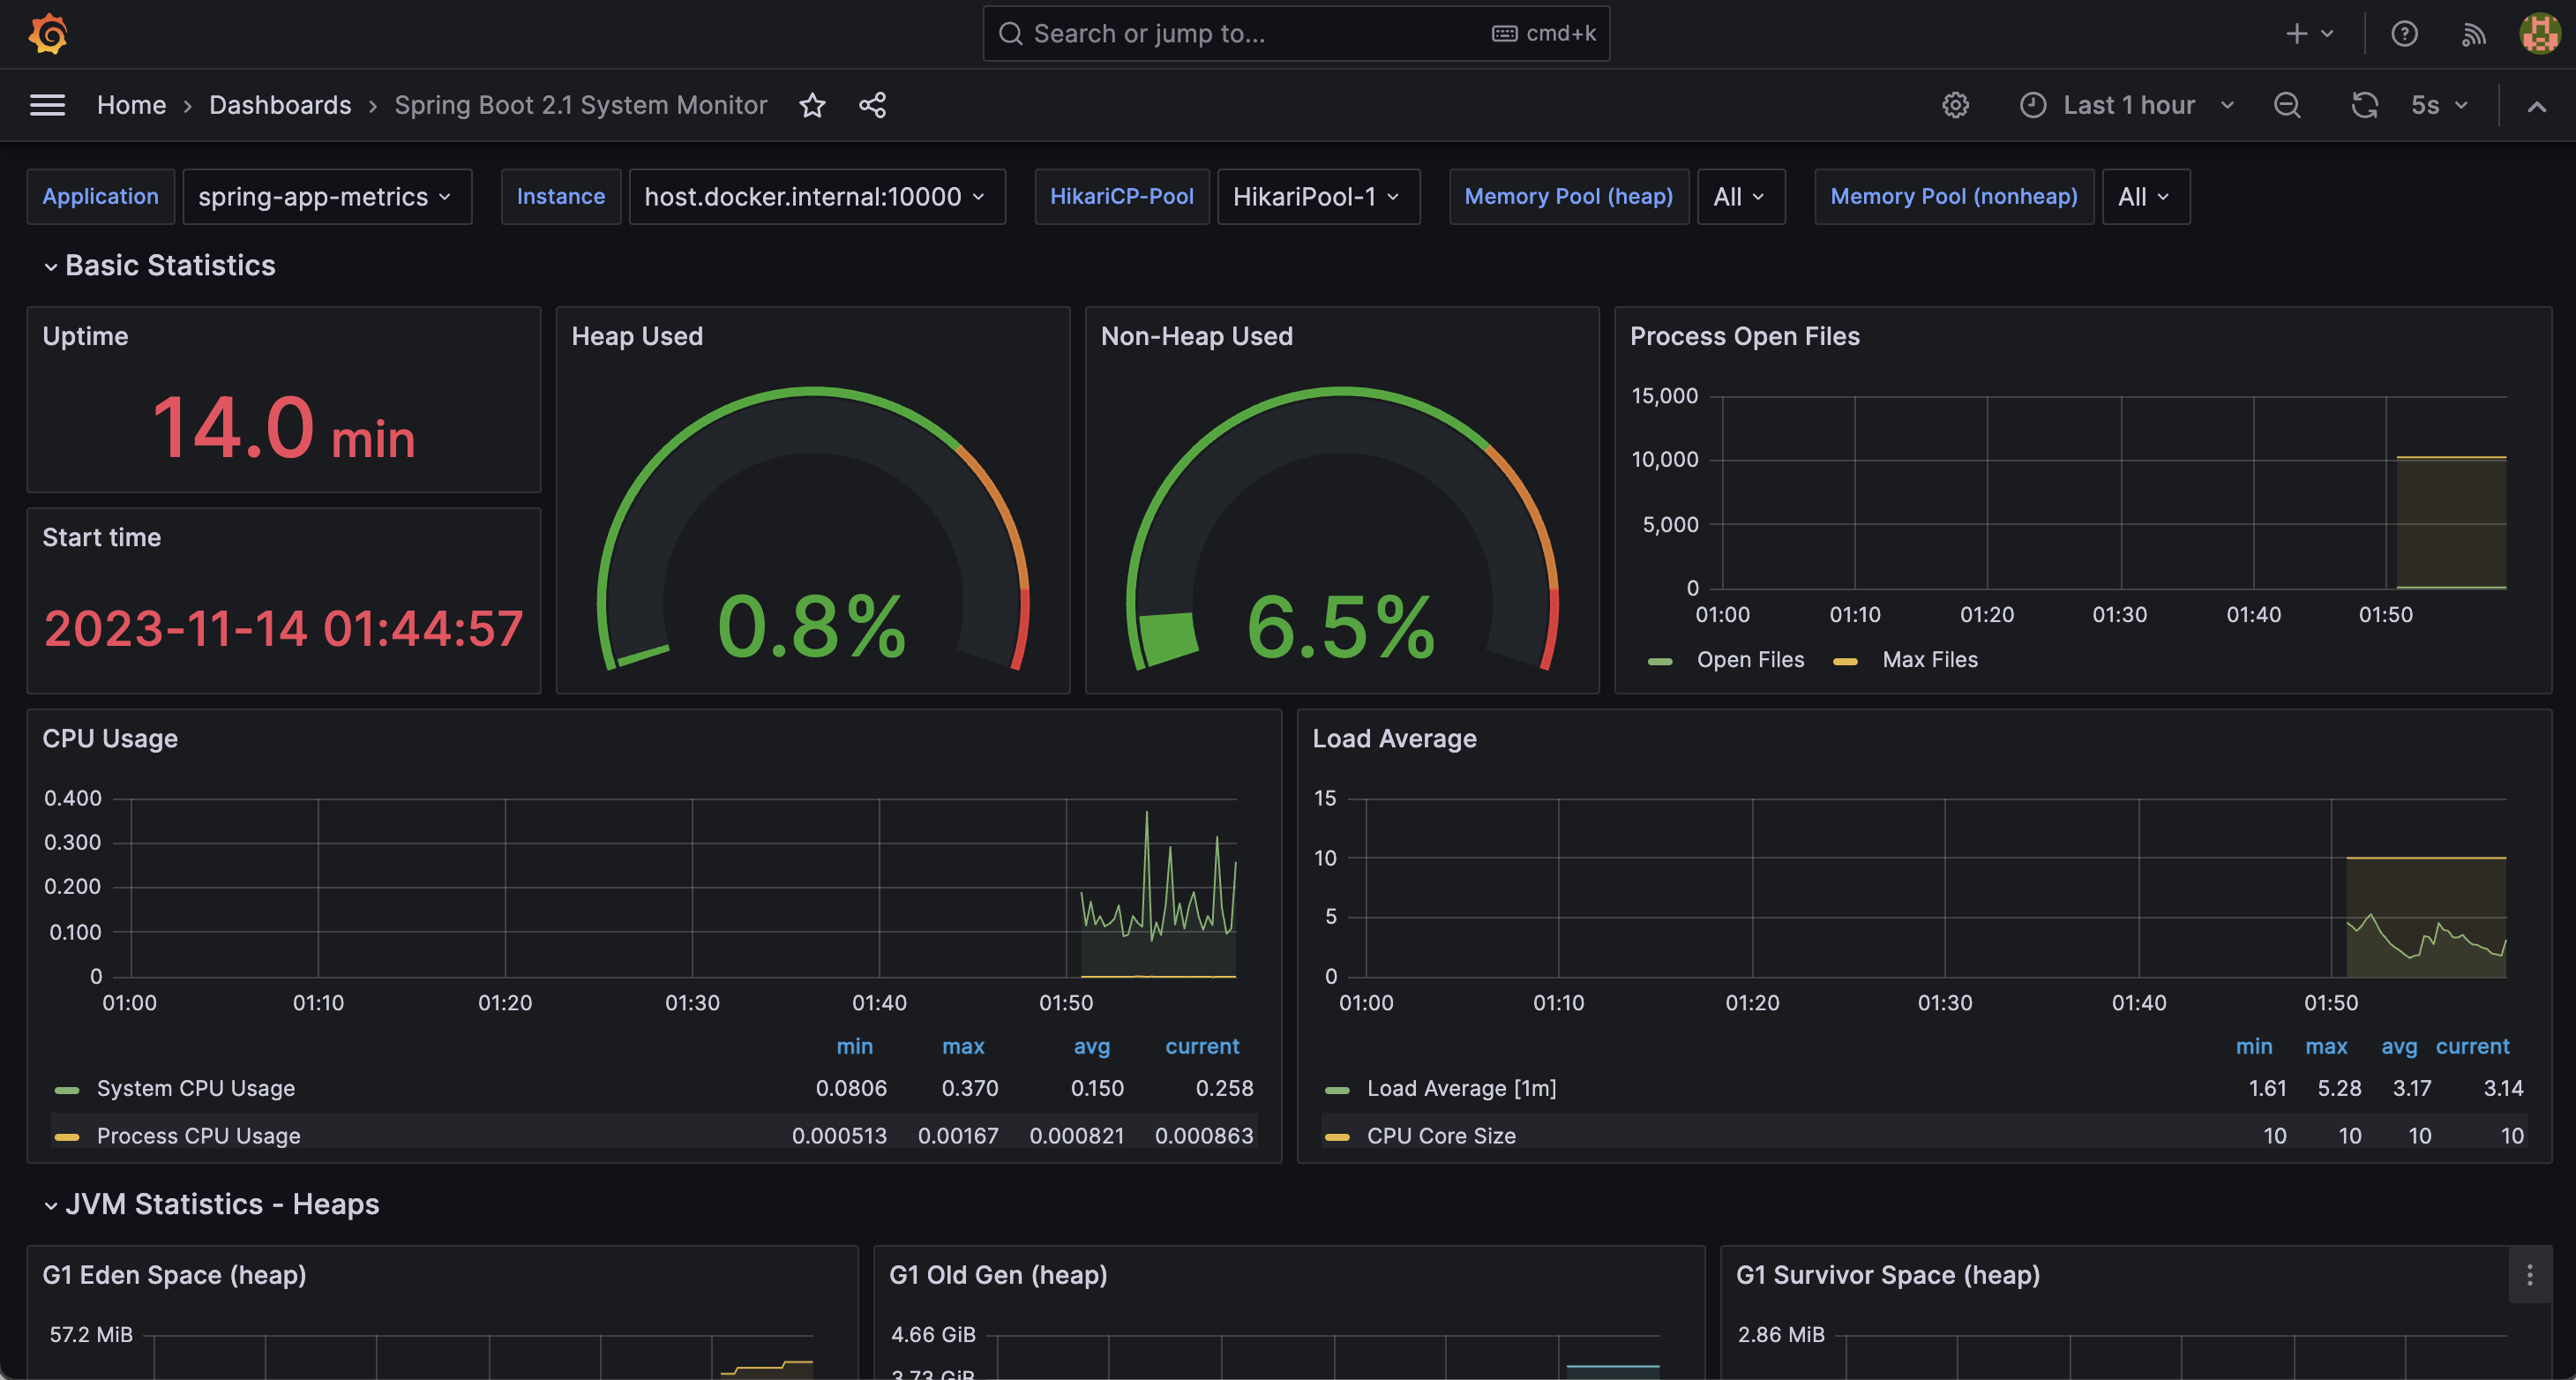
Task: Open dashboard settings gear
Action: (1955, 105)
